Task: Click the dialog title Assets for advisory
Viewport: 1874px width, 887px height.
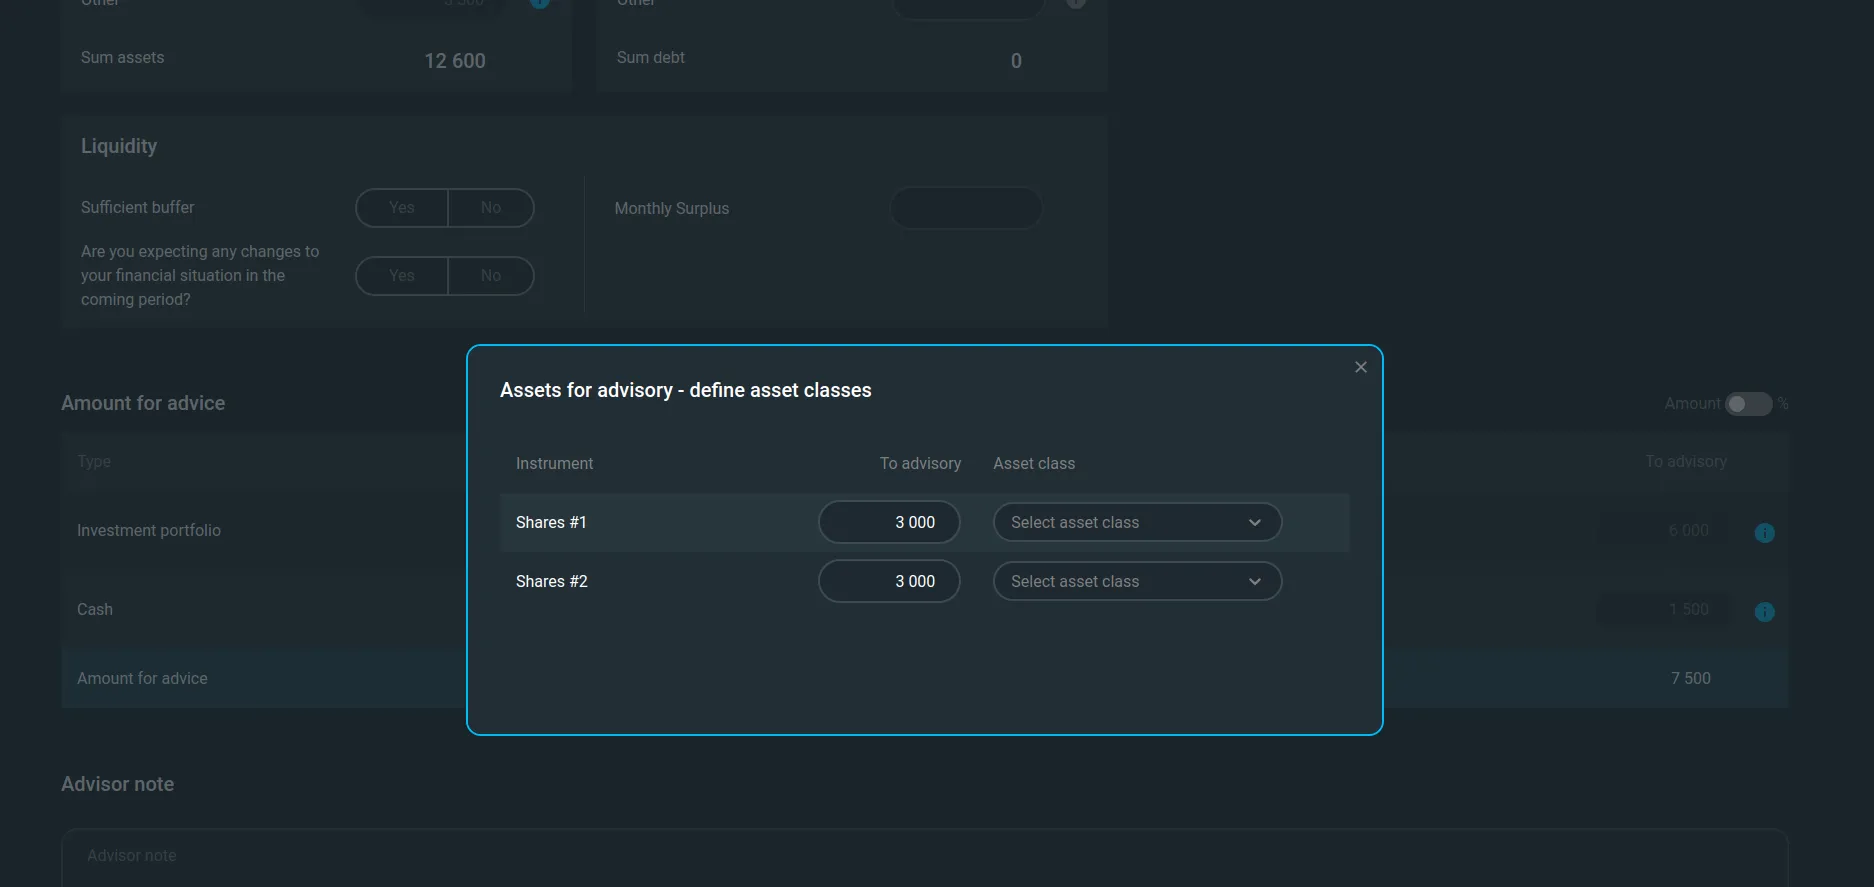Action: pyautogui.click(x=686, y=390)
